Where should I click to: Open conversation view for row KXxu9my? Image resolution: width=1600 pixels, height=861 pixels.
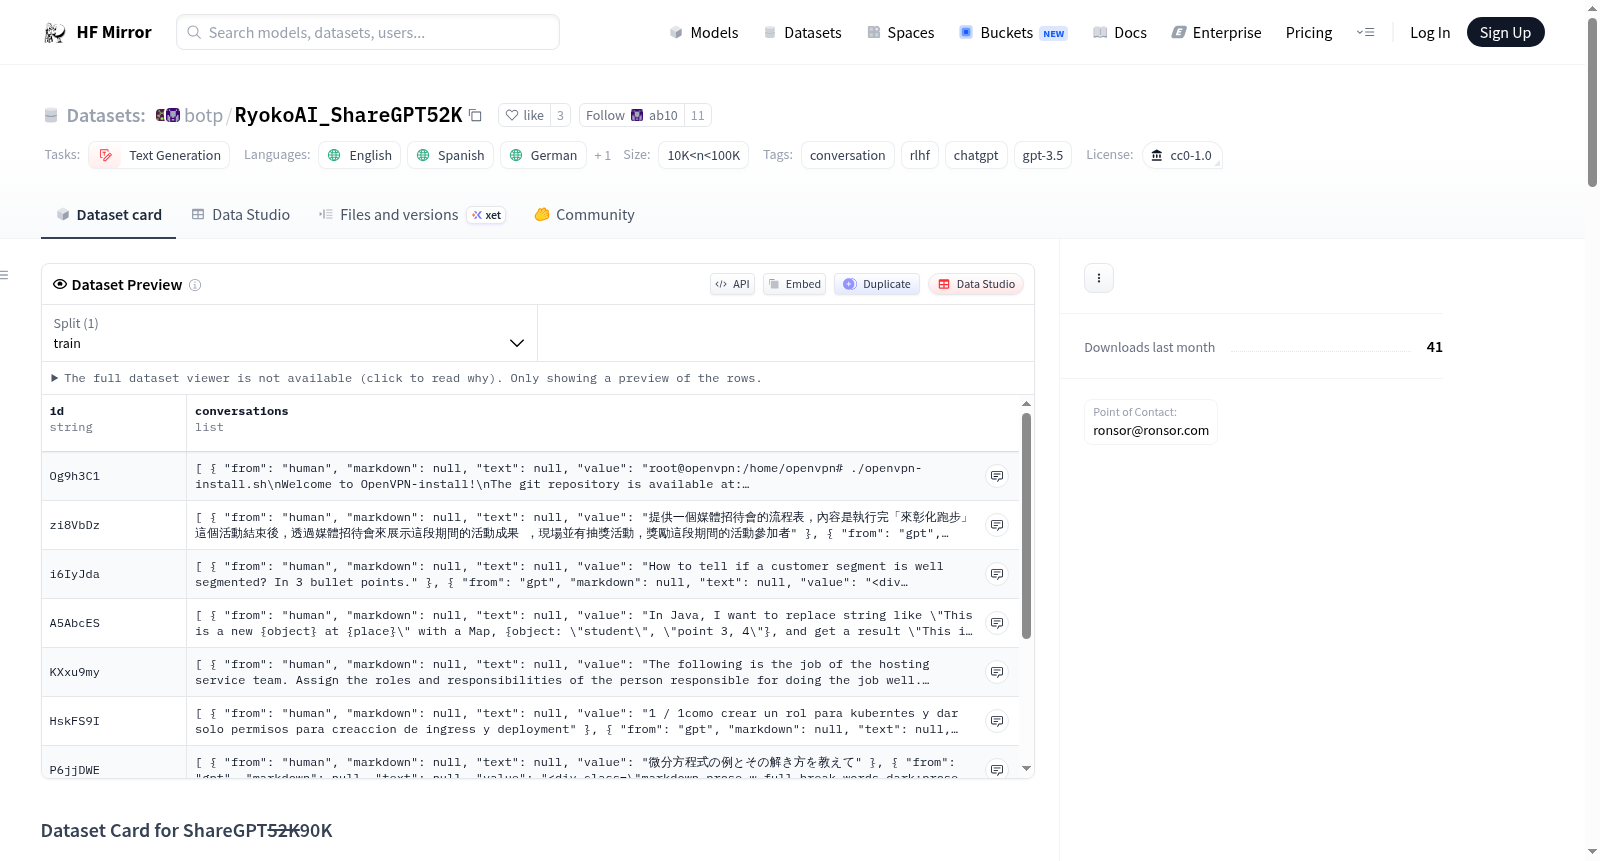tap(997, 672)
